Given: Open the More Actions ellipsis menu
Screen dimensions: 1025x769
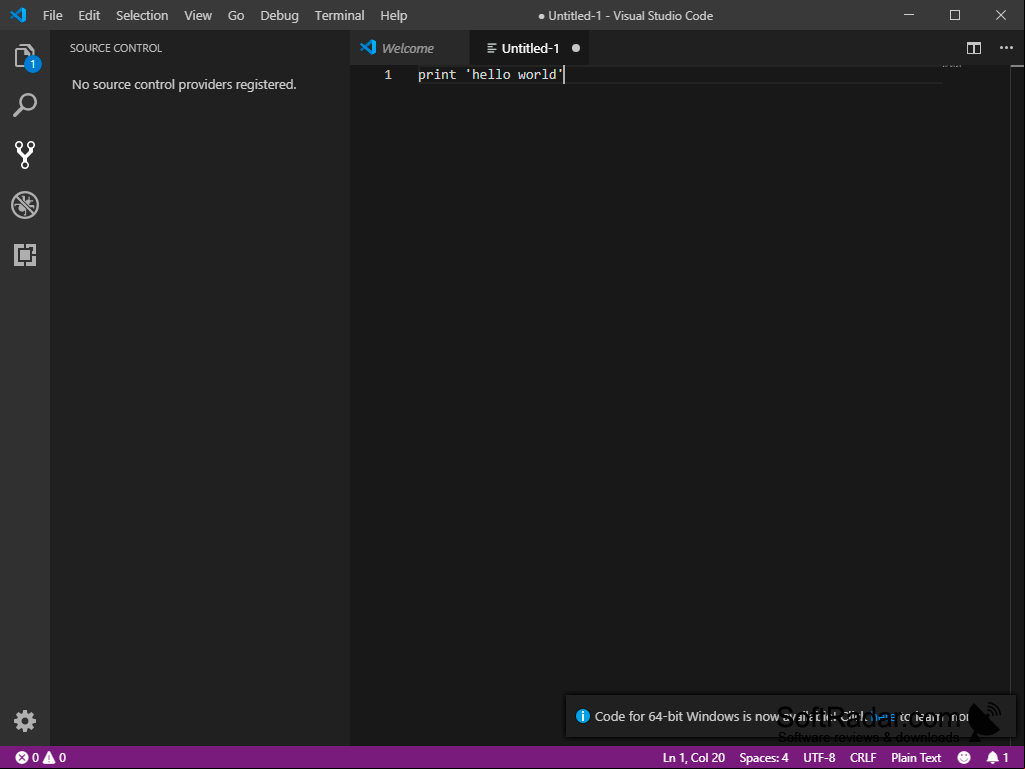Looking at the screenshot, I should [1006, 48].
